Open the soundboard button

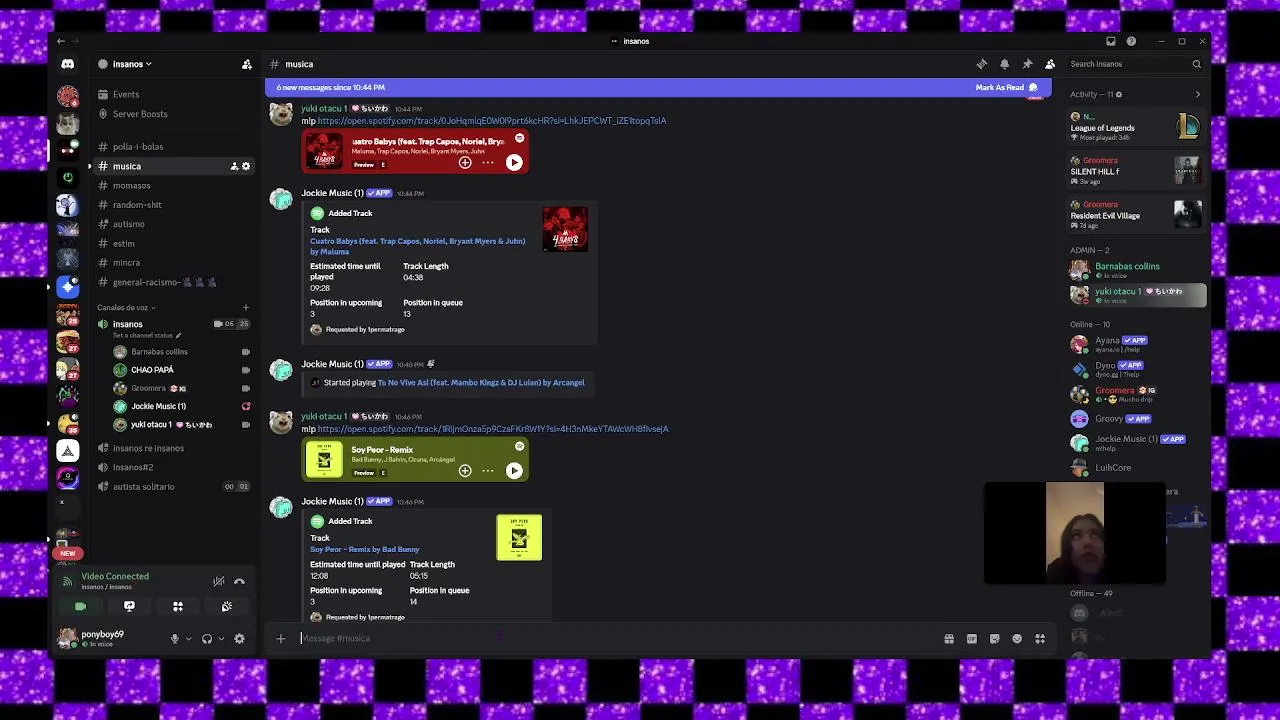coord(227,606)
